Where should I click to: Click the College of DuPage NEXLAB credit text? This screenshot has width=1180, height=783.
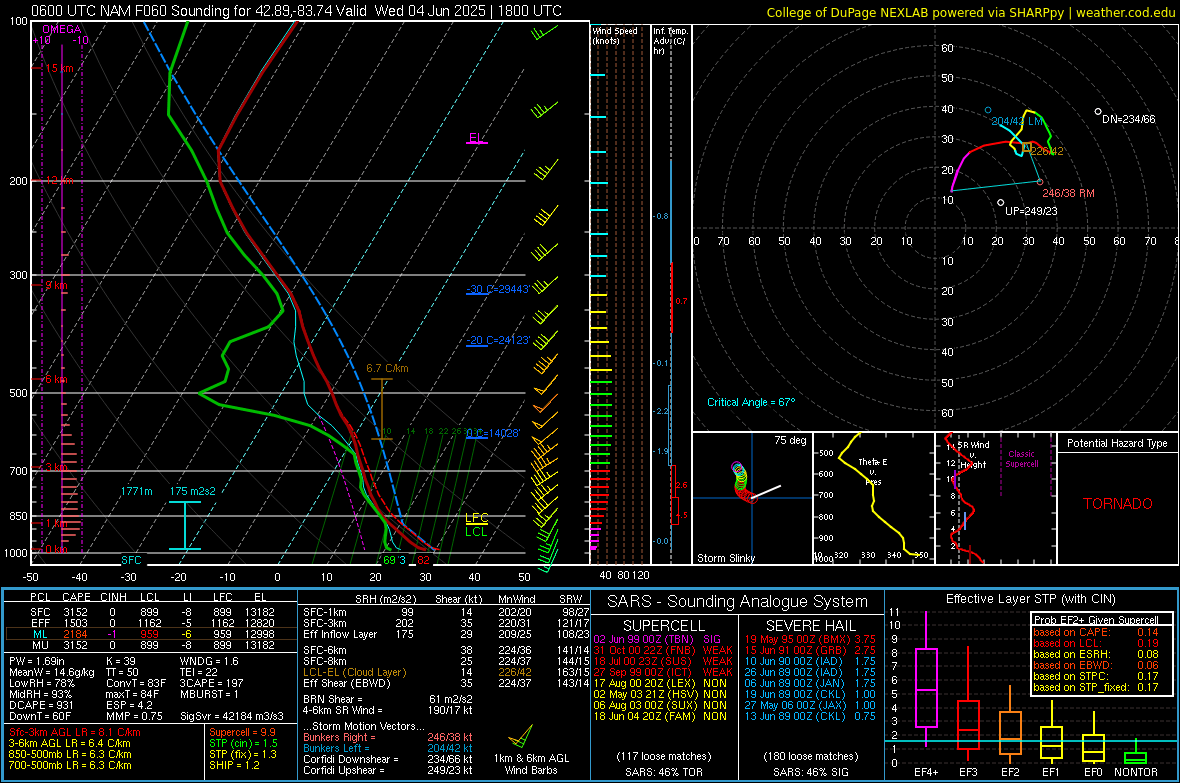coord(970,12)
